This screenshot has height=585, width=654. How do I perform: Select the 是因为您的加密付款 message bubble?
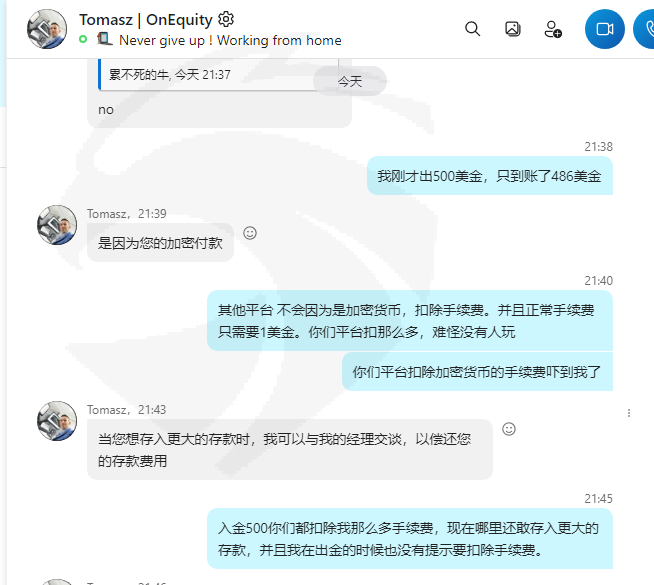(x=160, y=243)
